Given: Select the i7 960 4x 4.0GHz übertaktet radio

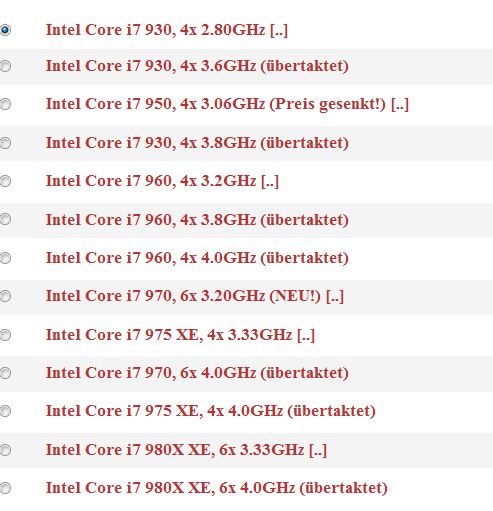Looking at the screenshot, I should (5, 258).
